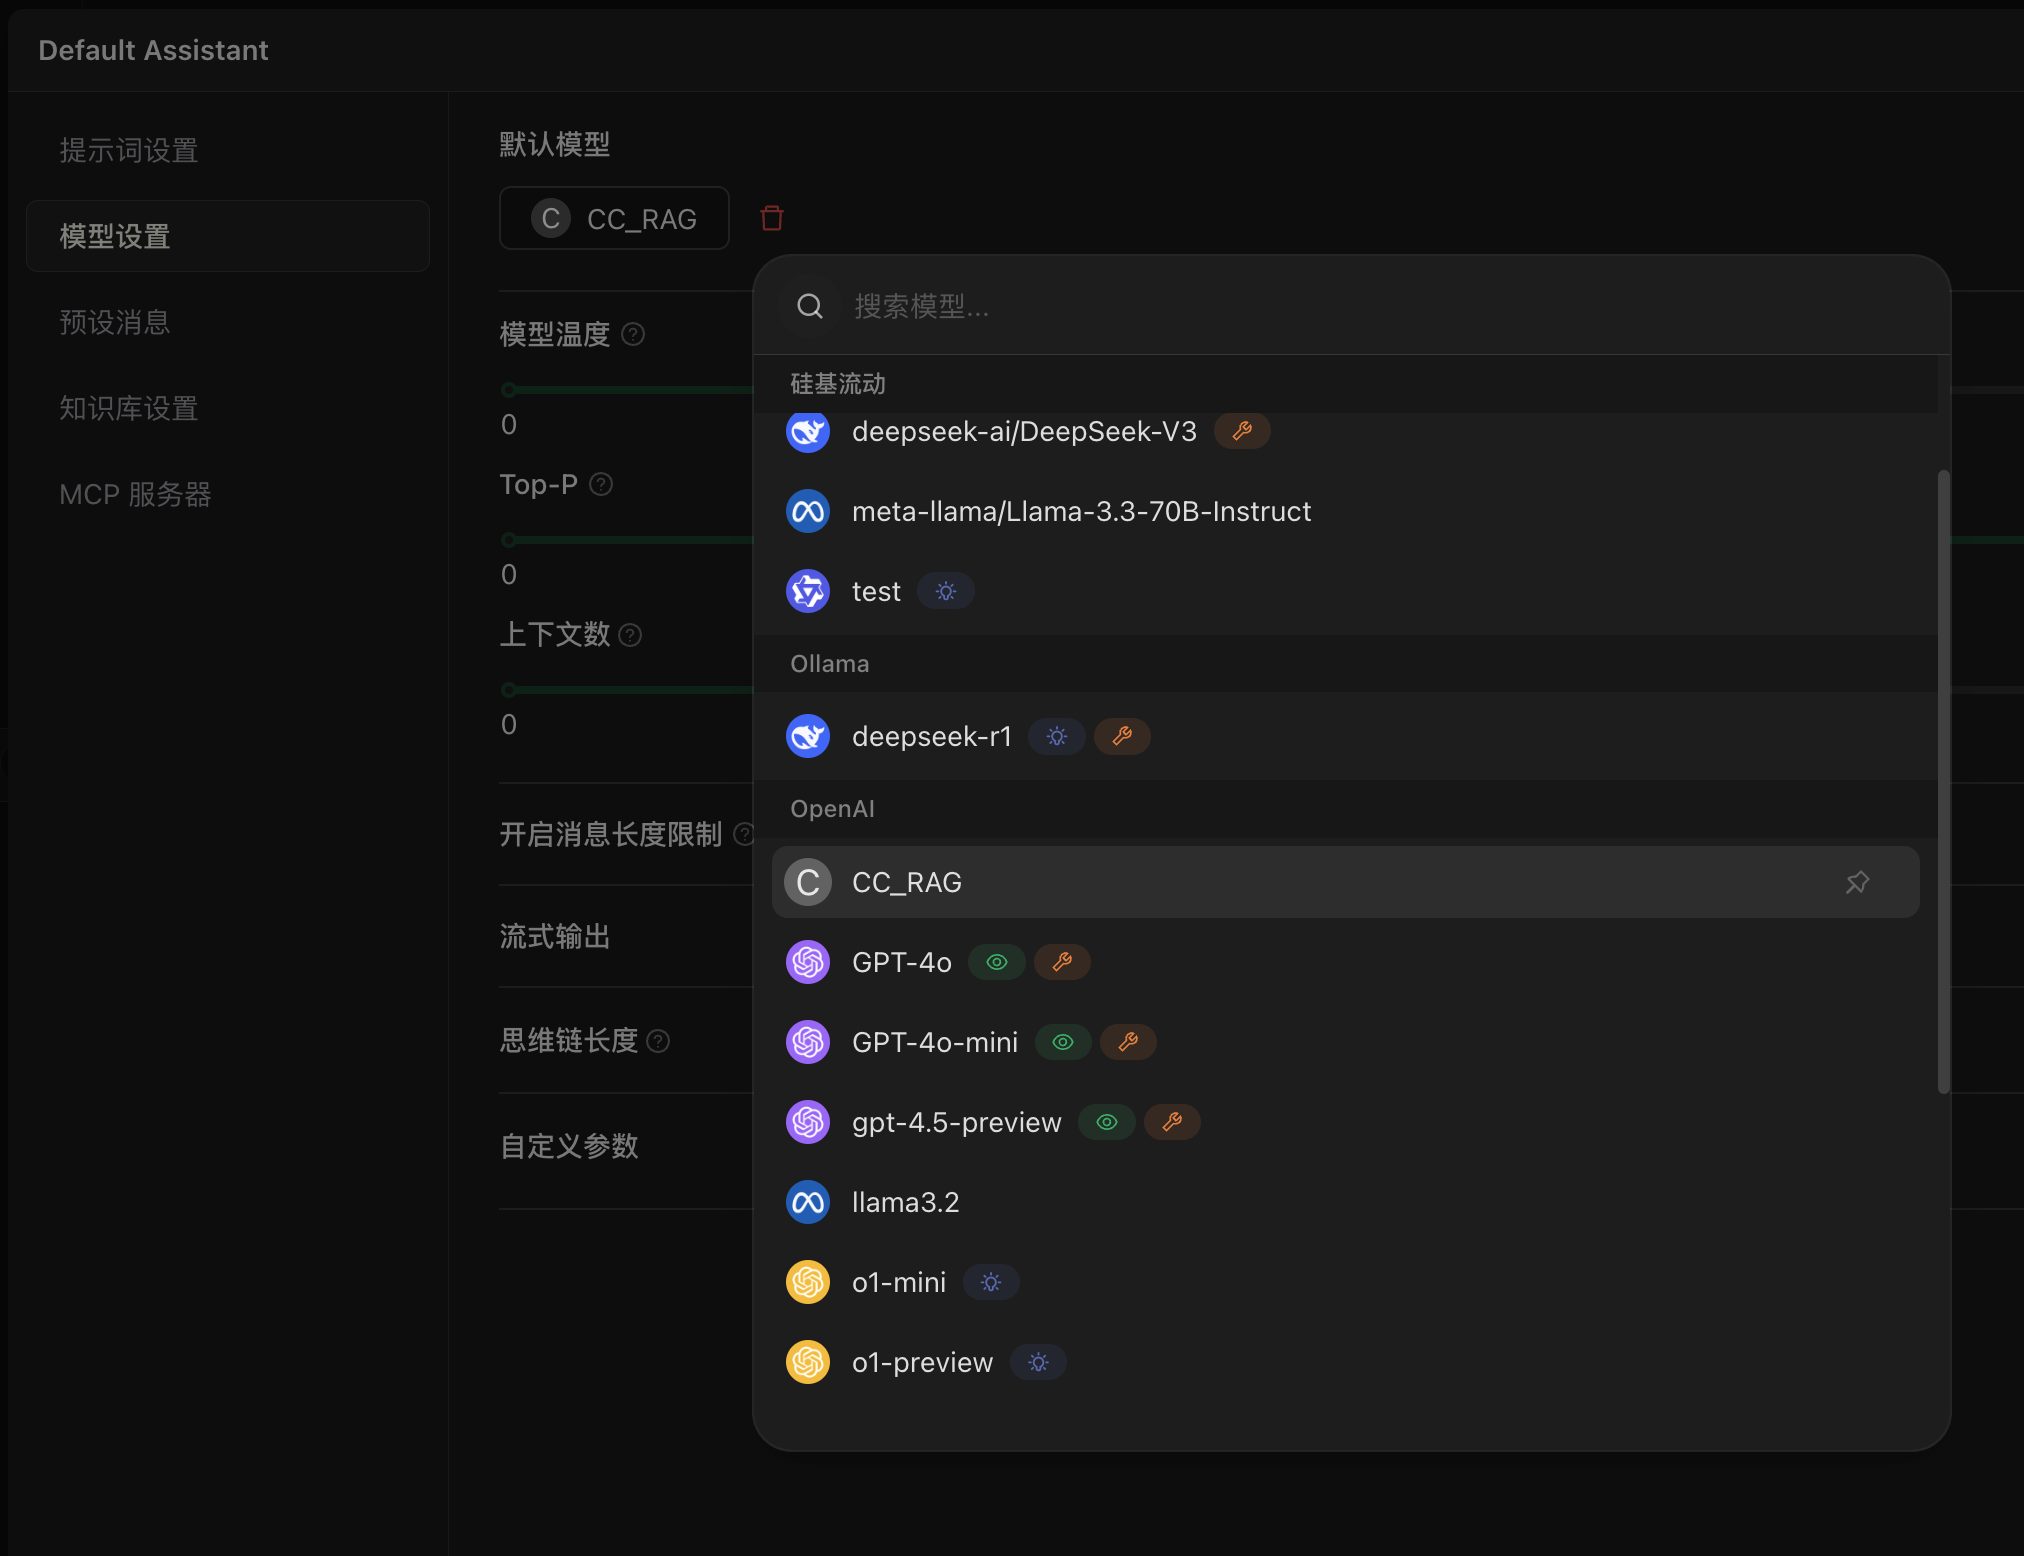Click the pin icon on CC_RAG row
The width and height of the screenshot is (2024, 1556).
(1857, 882)
